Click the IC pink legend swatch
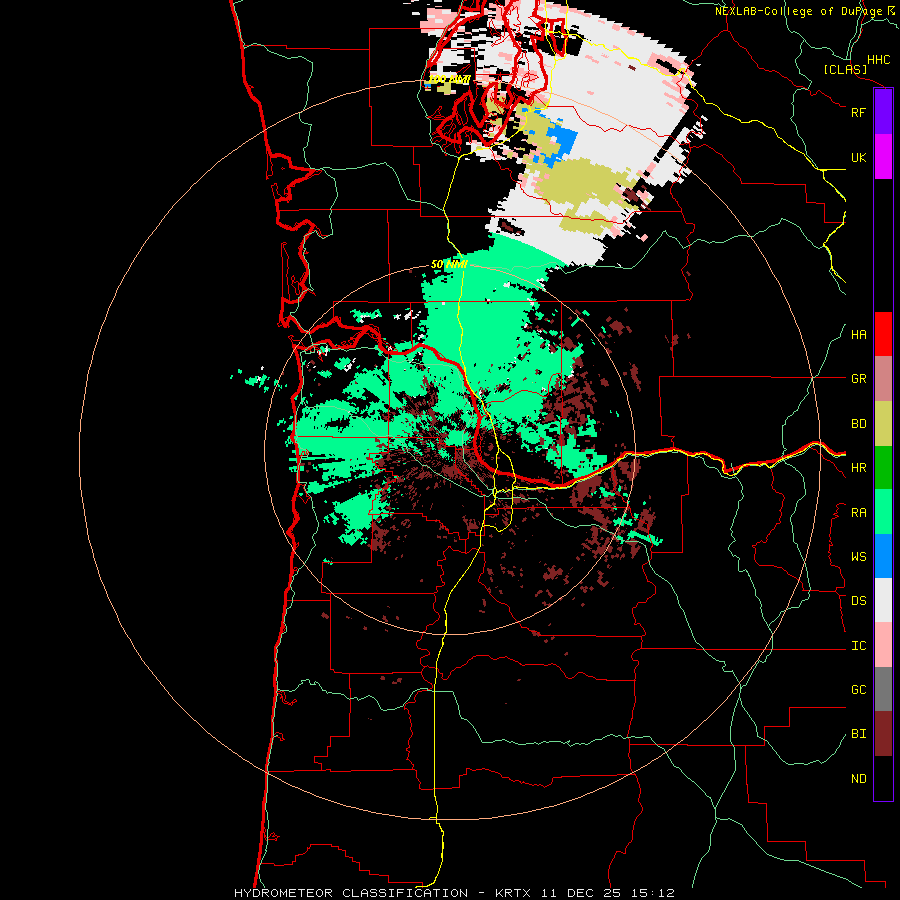This screenshot has height=900, width=900. tap(883, 645)
